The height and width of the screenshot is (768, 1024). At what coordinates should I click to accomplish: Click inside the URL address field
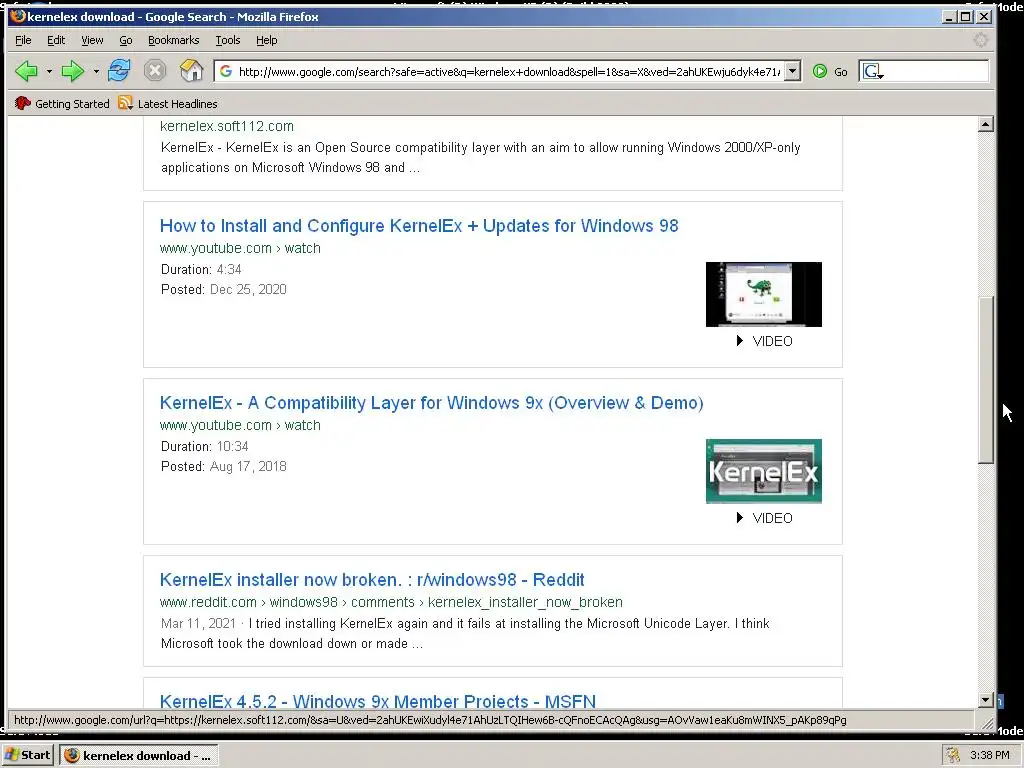pos(509,72)
